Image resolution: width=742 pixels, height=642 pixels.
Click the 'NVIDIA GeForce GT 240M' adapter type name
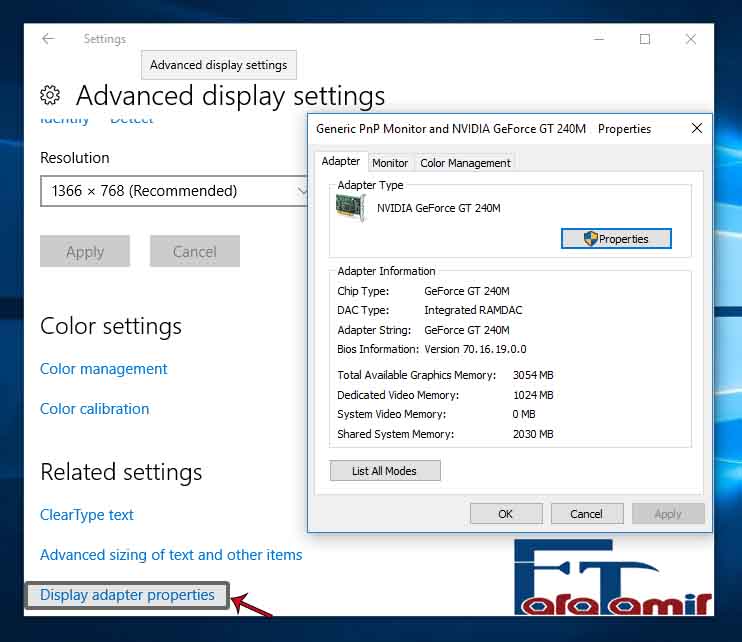[439, 208]
